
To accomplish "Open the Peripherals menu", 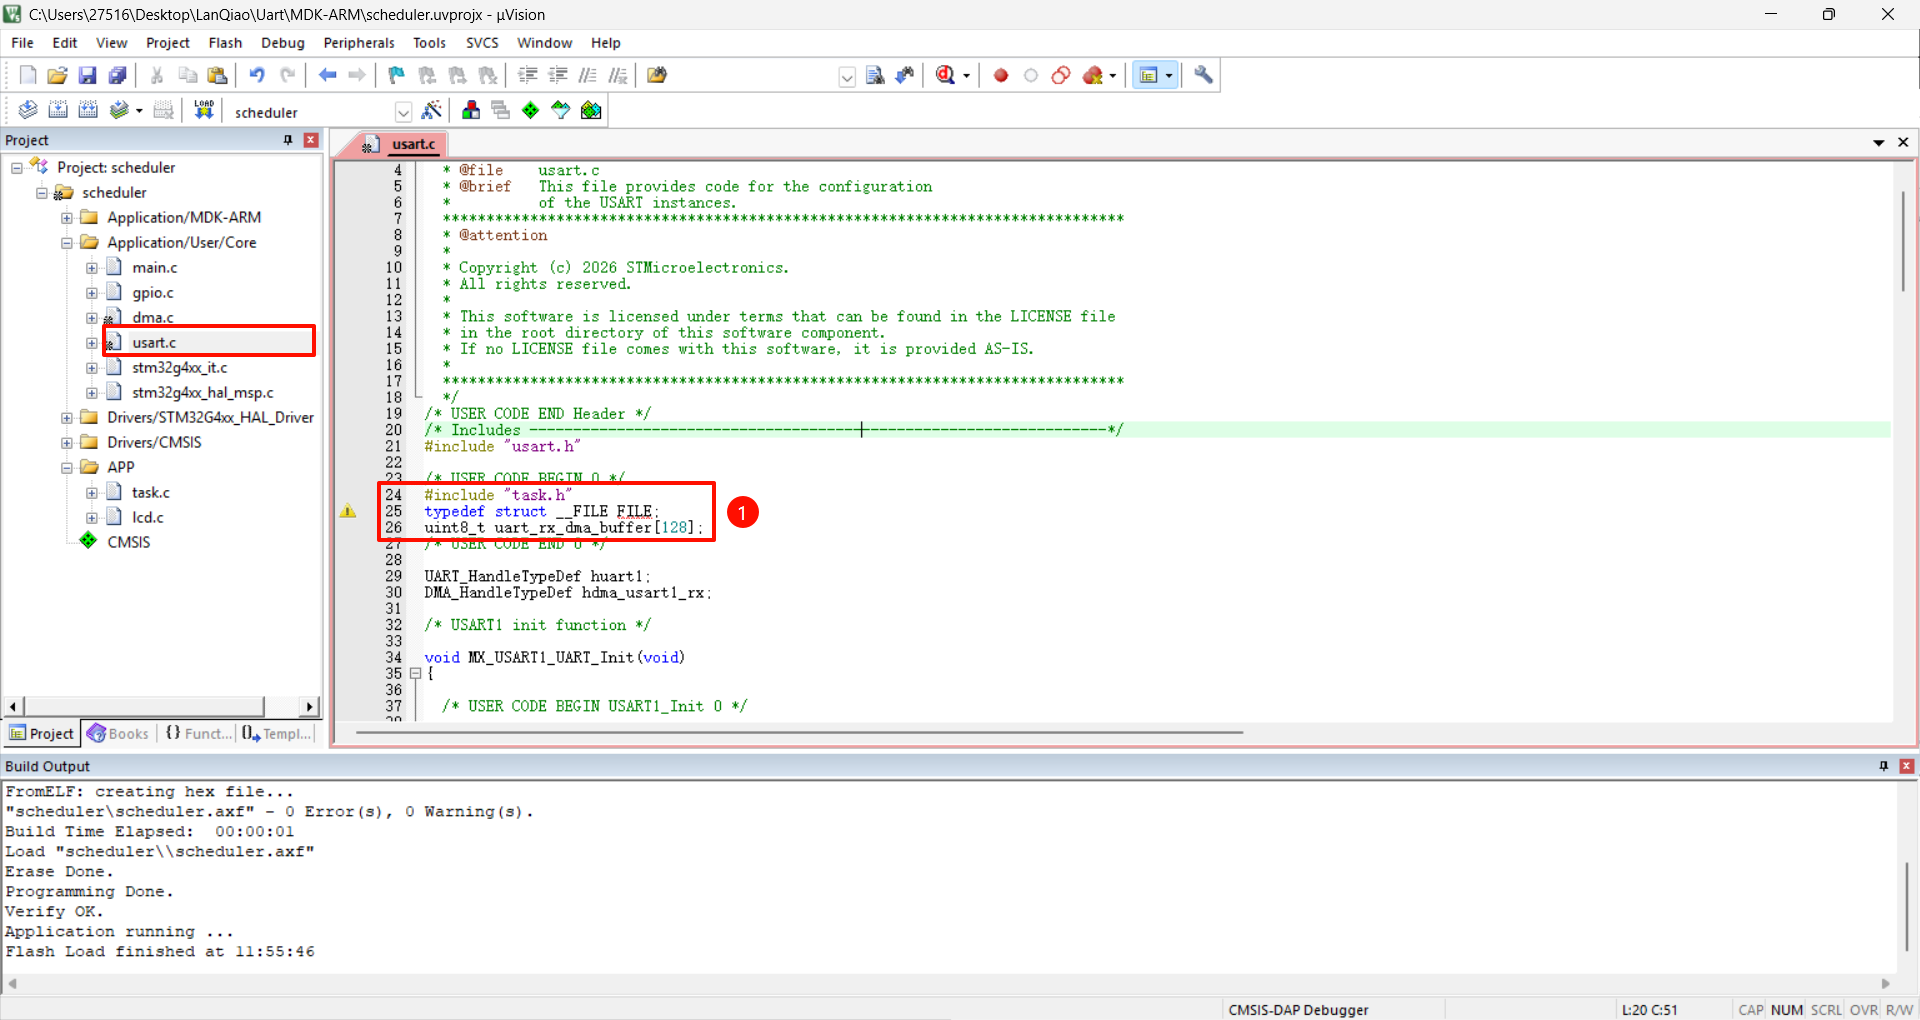I will [x=359, y=43].
